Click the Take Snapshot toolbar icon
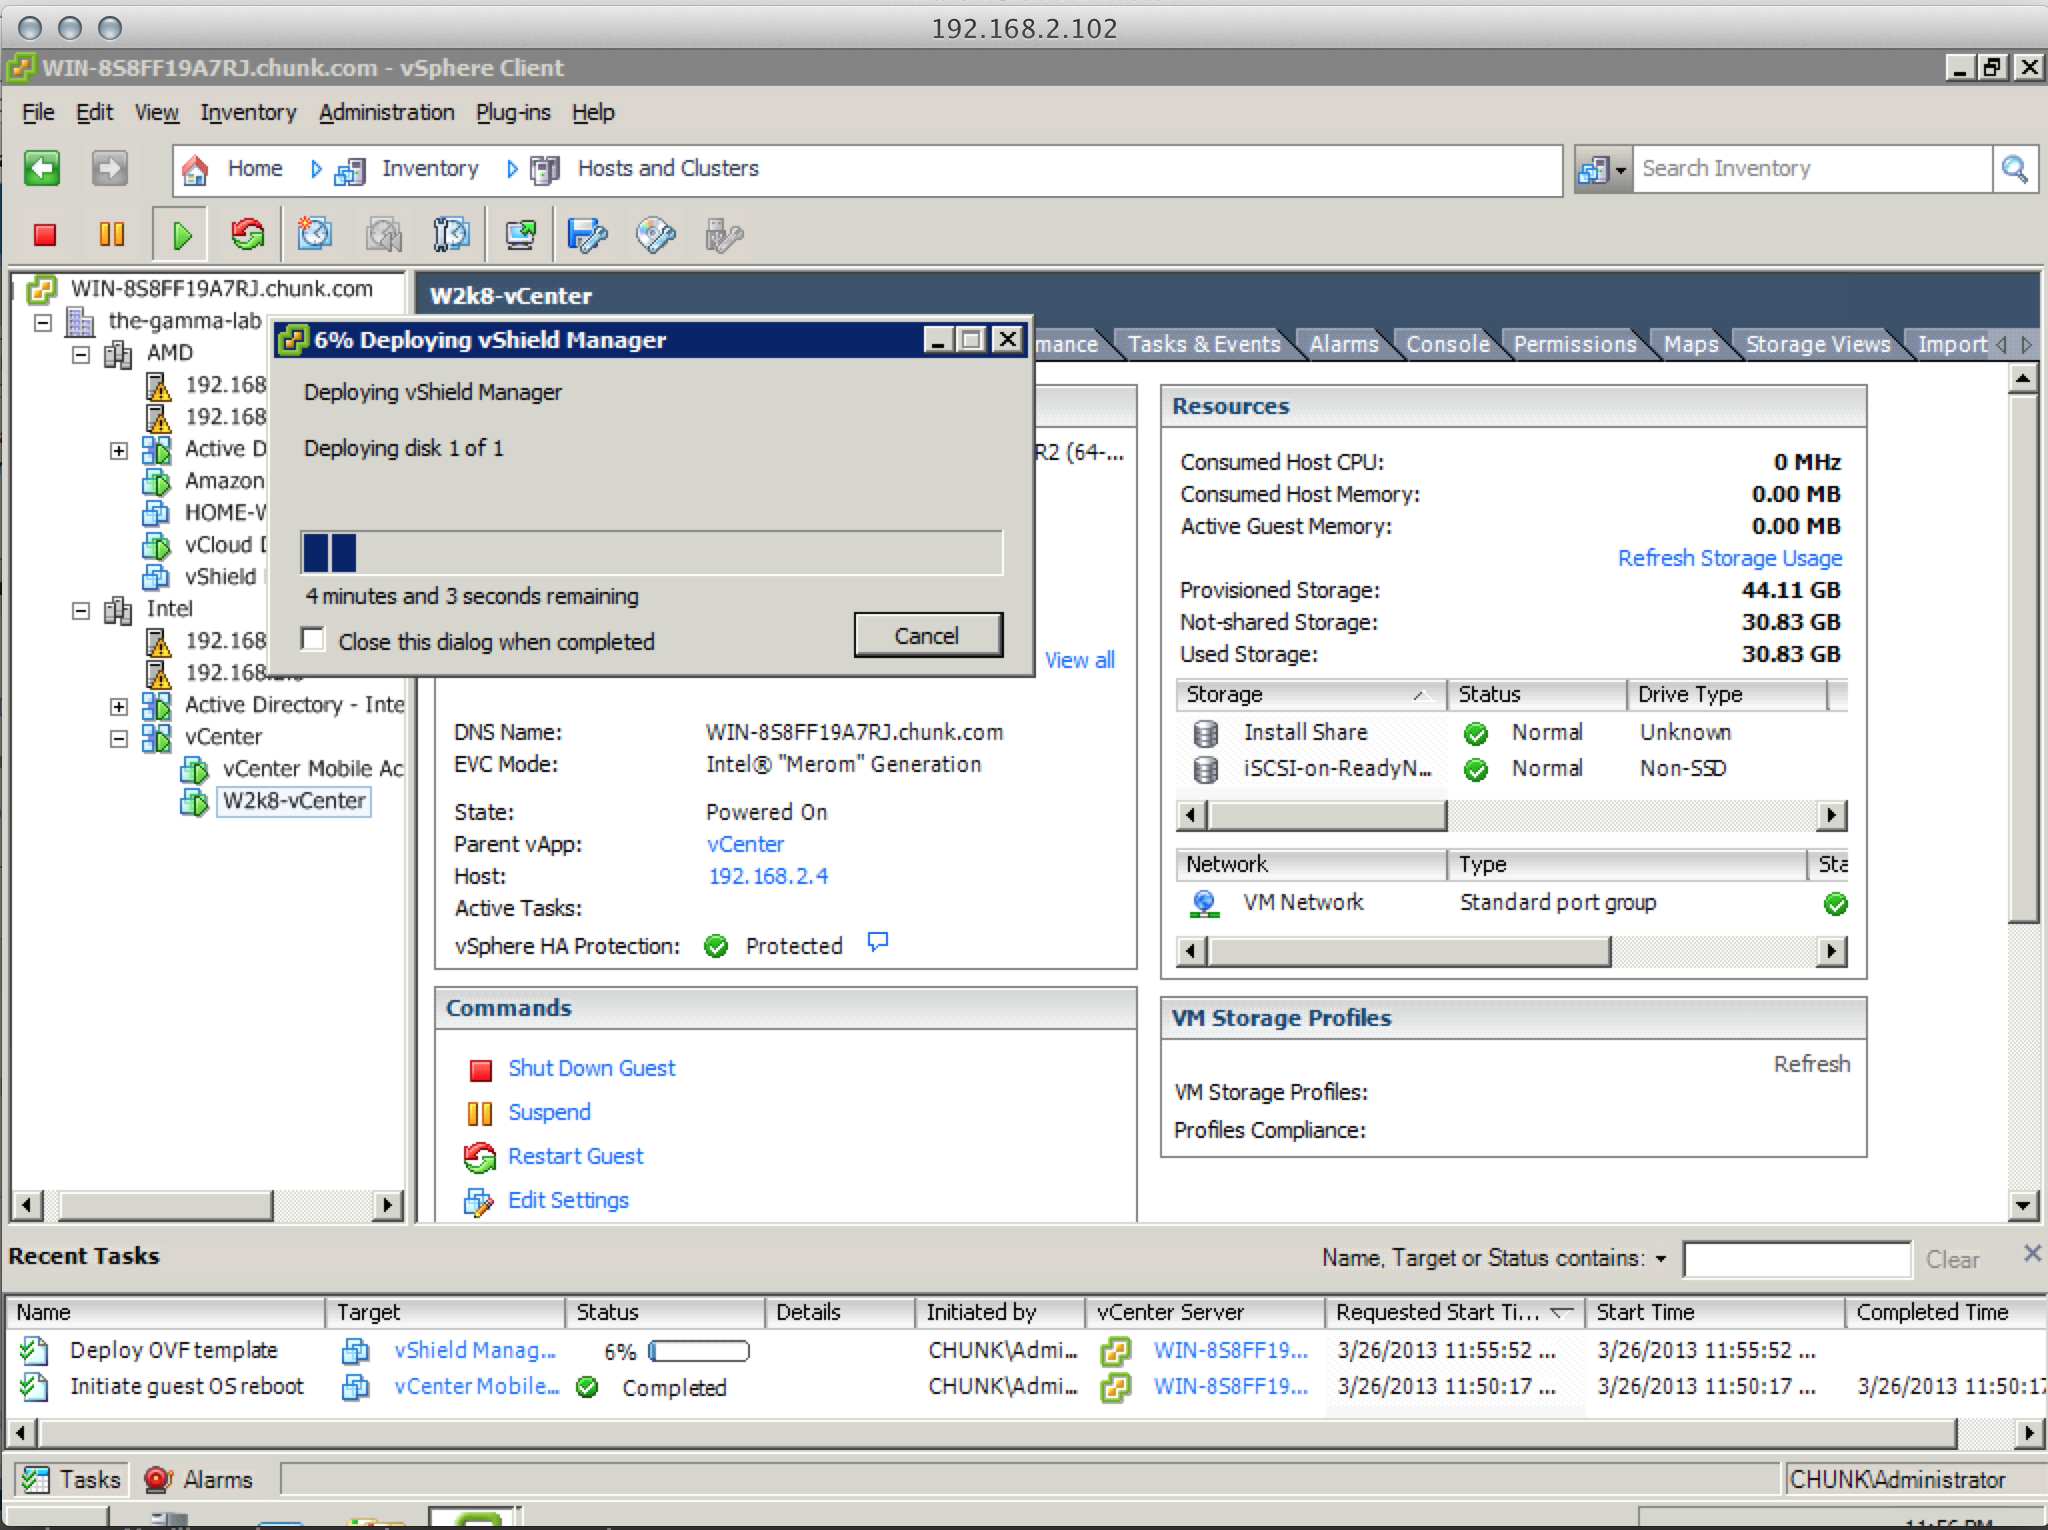This screenshot has height=1530, width=2048. [315, 235]
